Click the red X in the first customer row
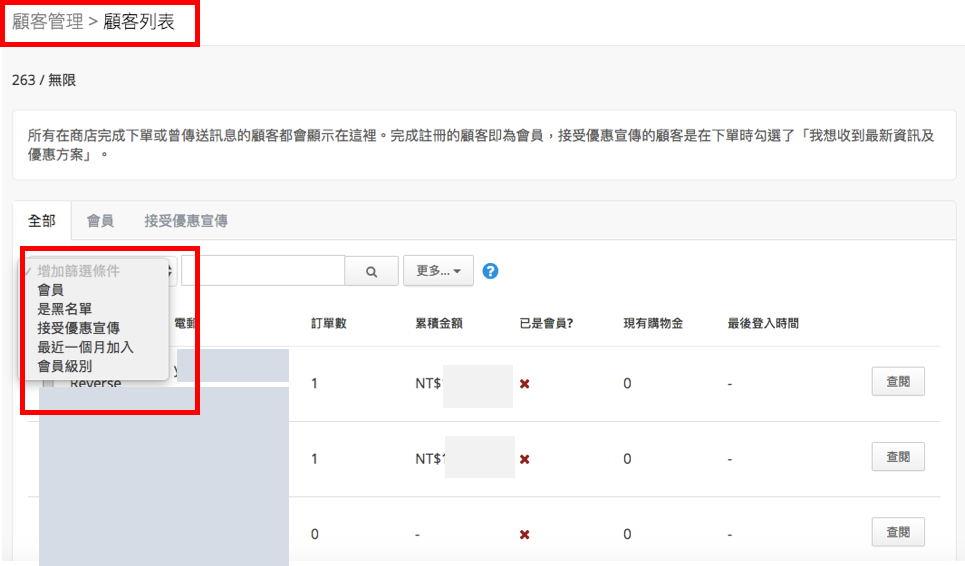This screenshot has height=566, width=965. coord(524,384)
